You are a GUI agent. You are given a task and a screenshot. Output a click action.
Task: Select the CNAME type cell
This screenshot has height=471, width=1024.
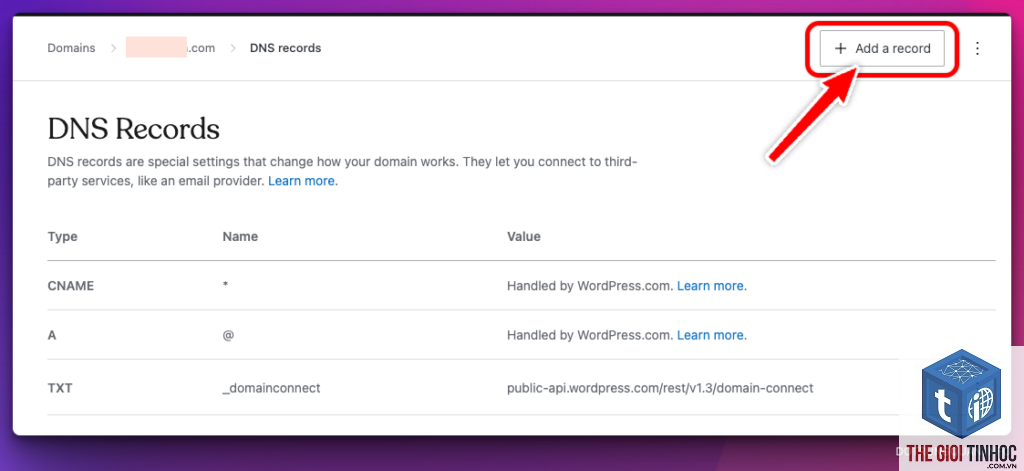(71, 285)
